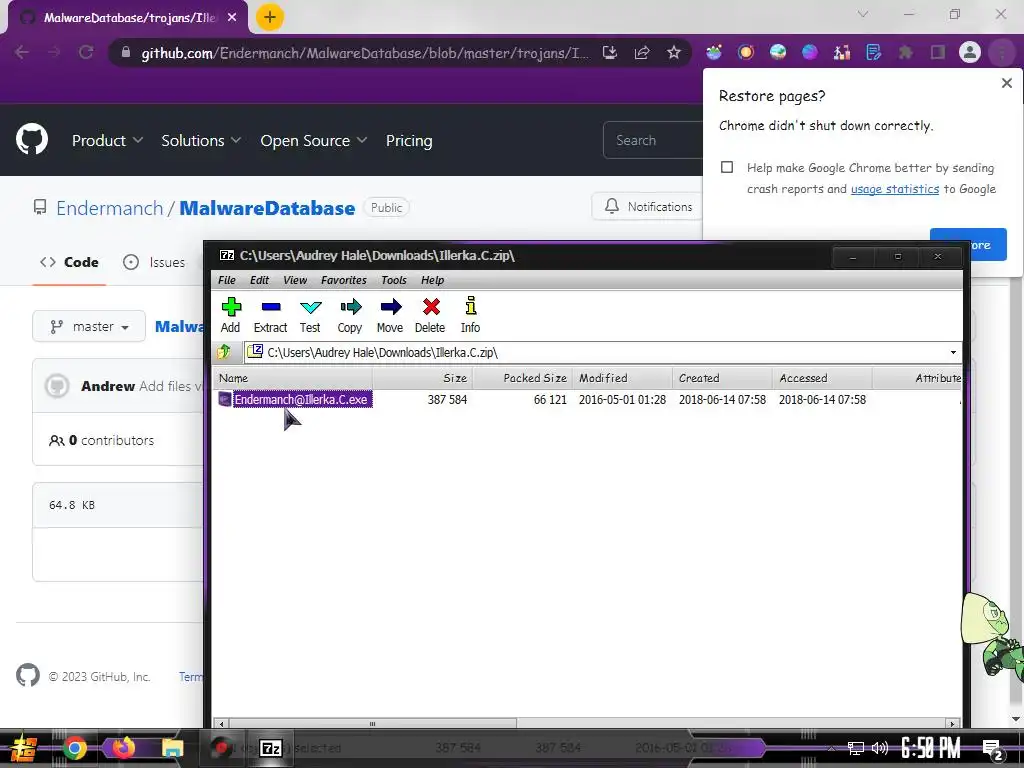Expand the Open Source menu on GitHub
Viewport: 1024px width, 768px height.
(313, 140)
